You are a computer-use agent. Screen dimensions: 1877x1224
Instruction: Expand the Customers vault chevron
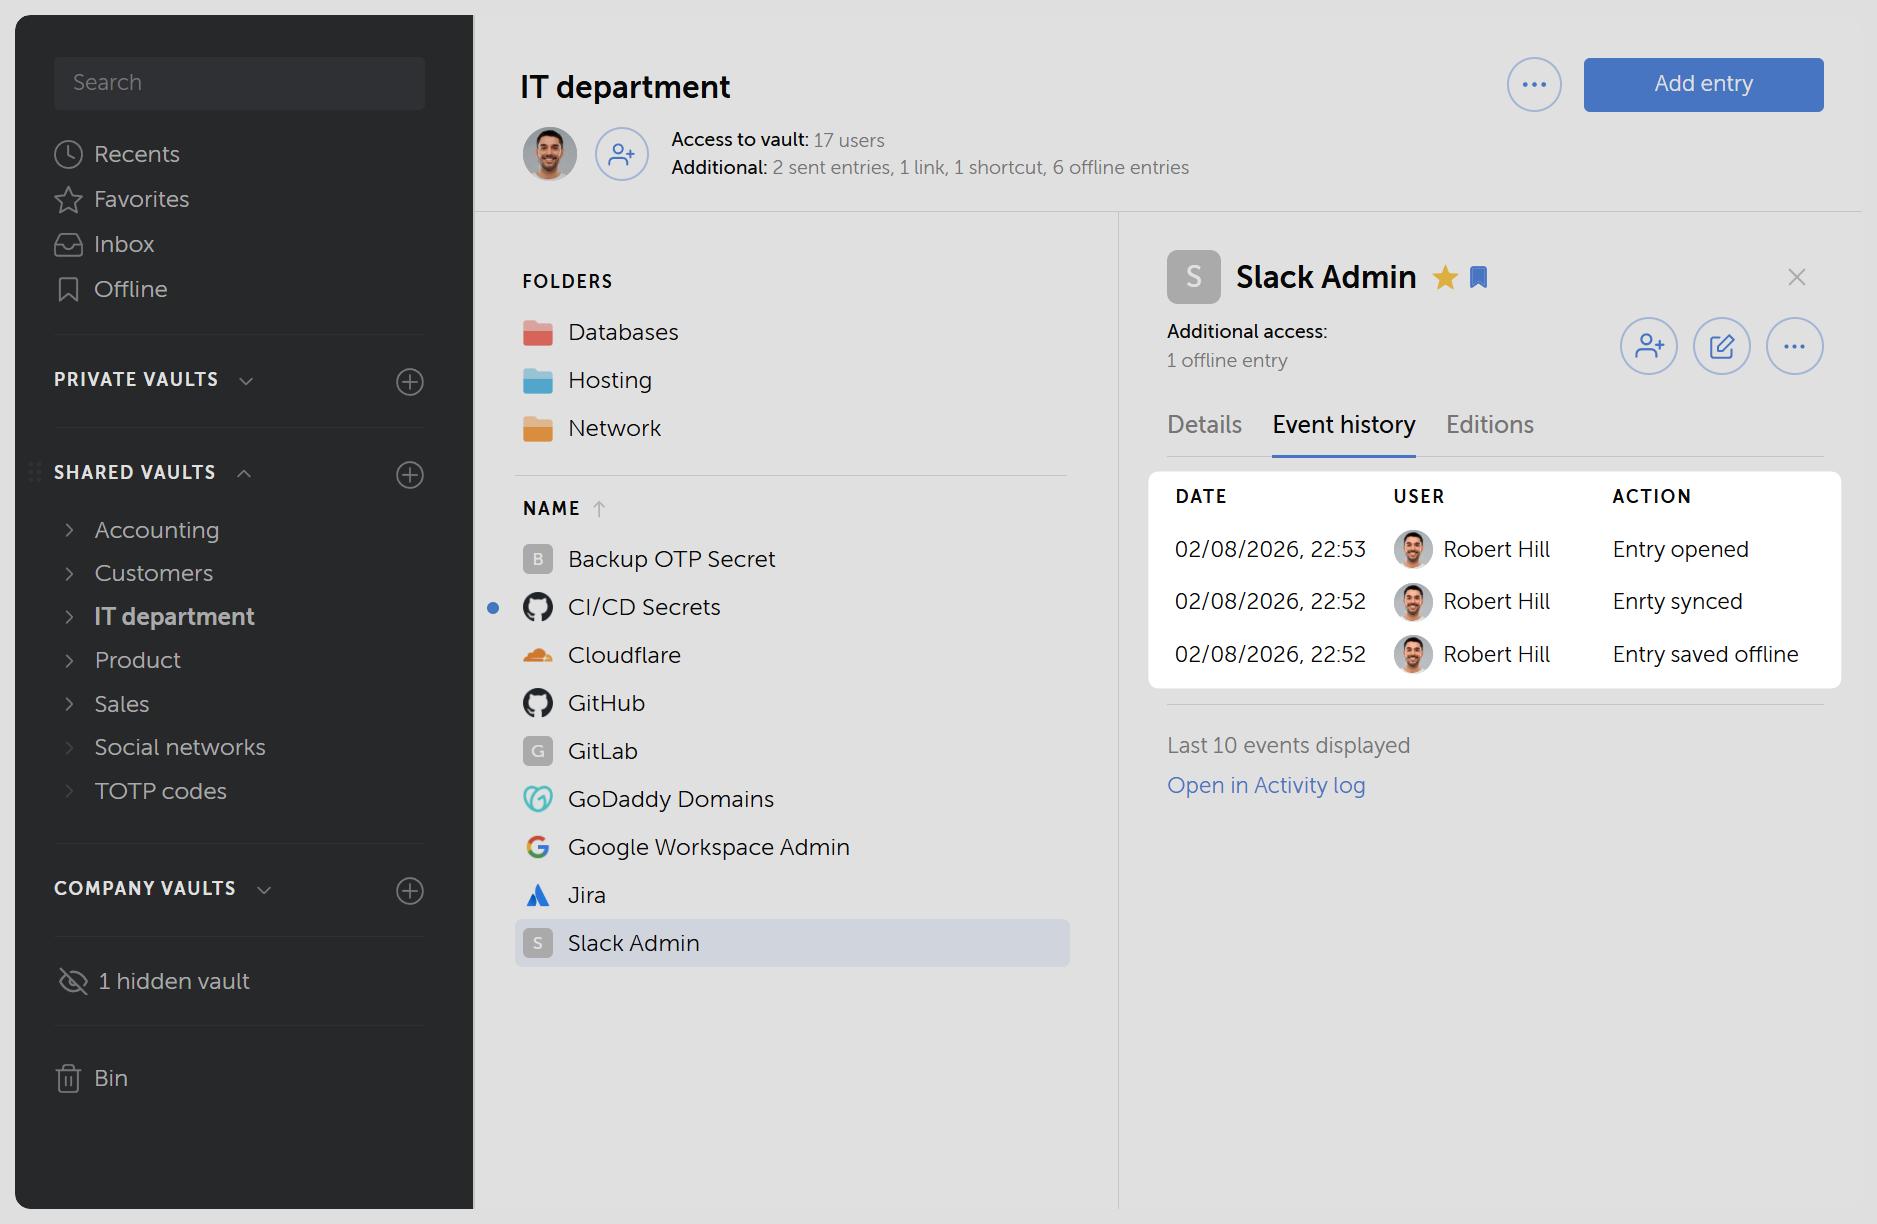tap(69, 573)
